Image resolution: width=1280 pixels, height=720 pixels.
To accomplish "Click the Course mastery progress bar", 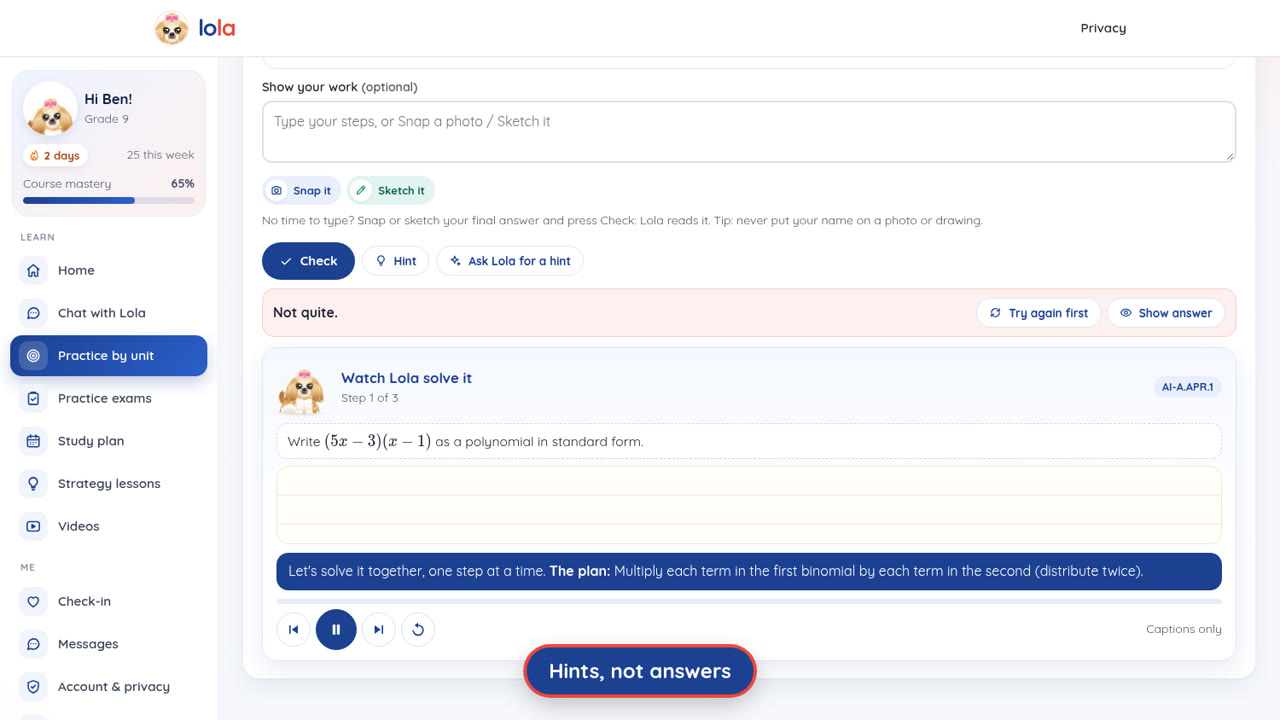I will [109, 200].
